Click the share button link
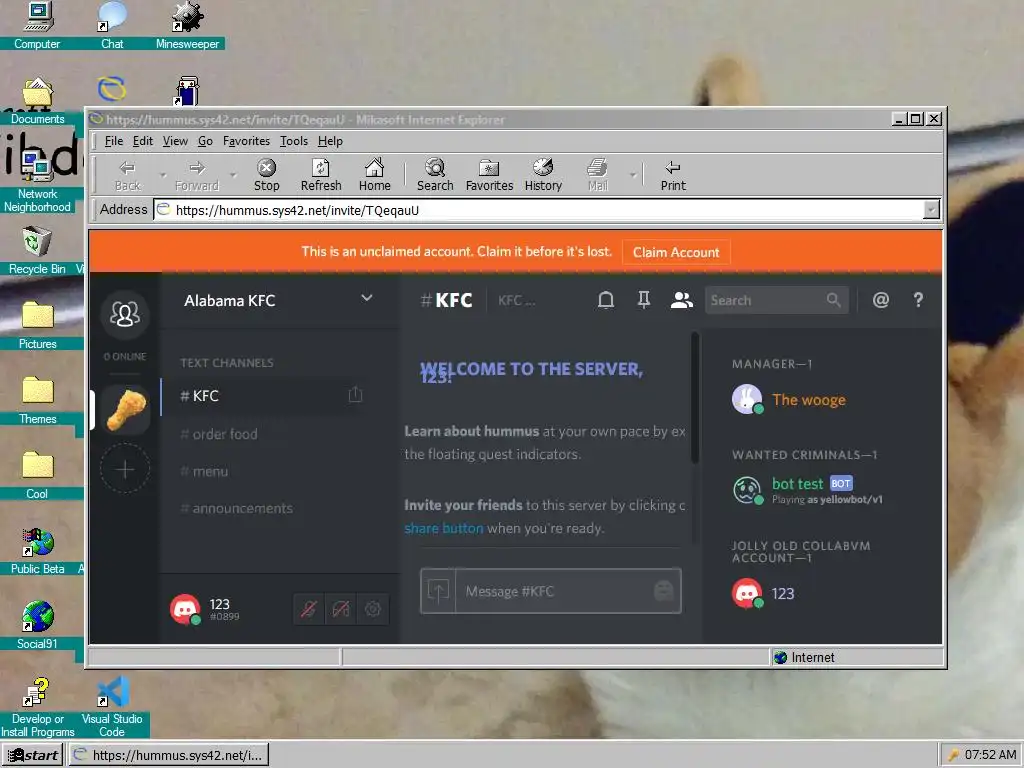This screenshot has height=768, width=1024. point(443,528)
